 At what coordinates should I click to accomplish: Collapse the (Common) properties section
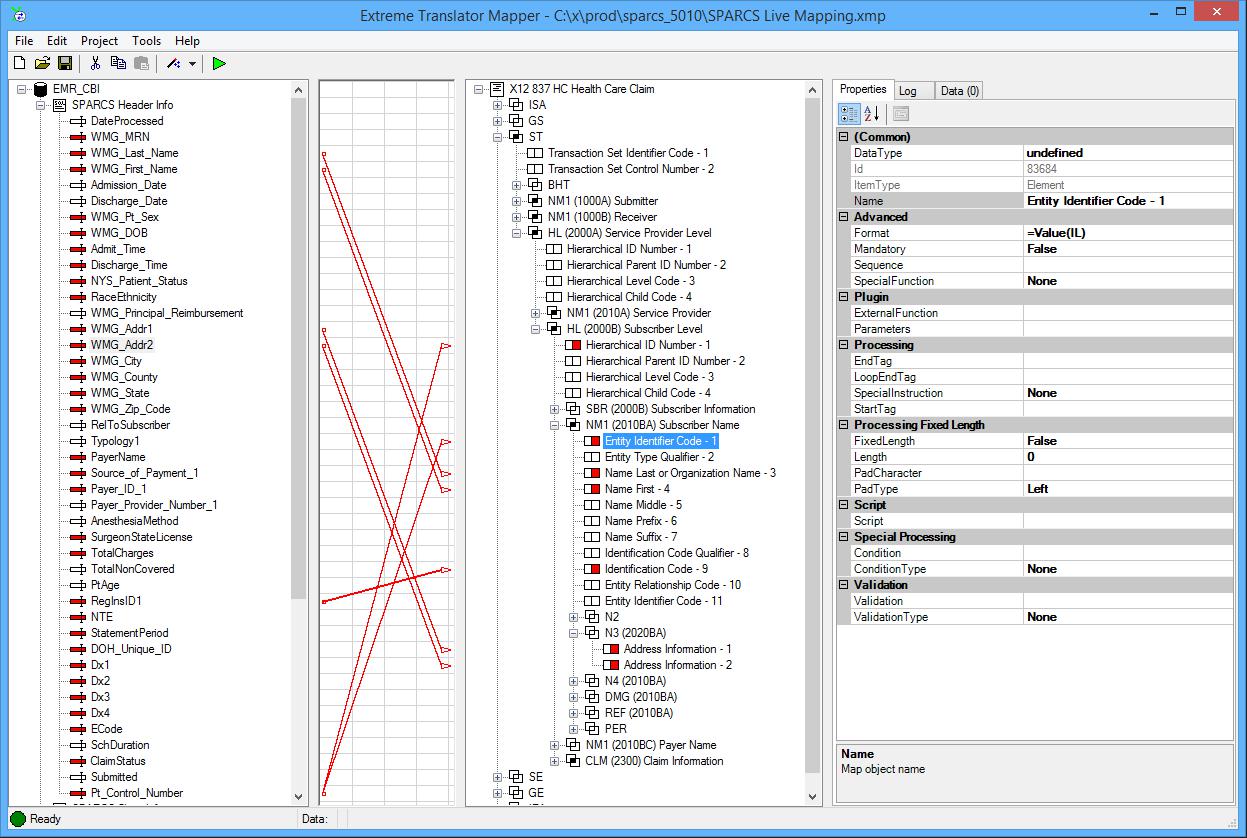point(844,137)
